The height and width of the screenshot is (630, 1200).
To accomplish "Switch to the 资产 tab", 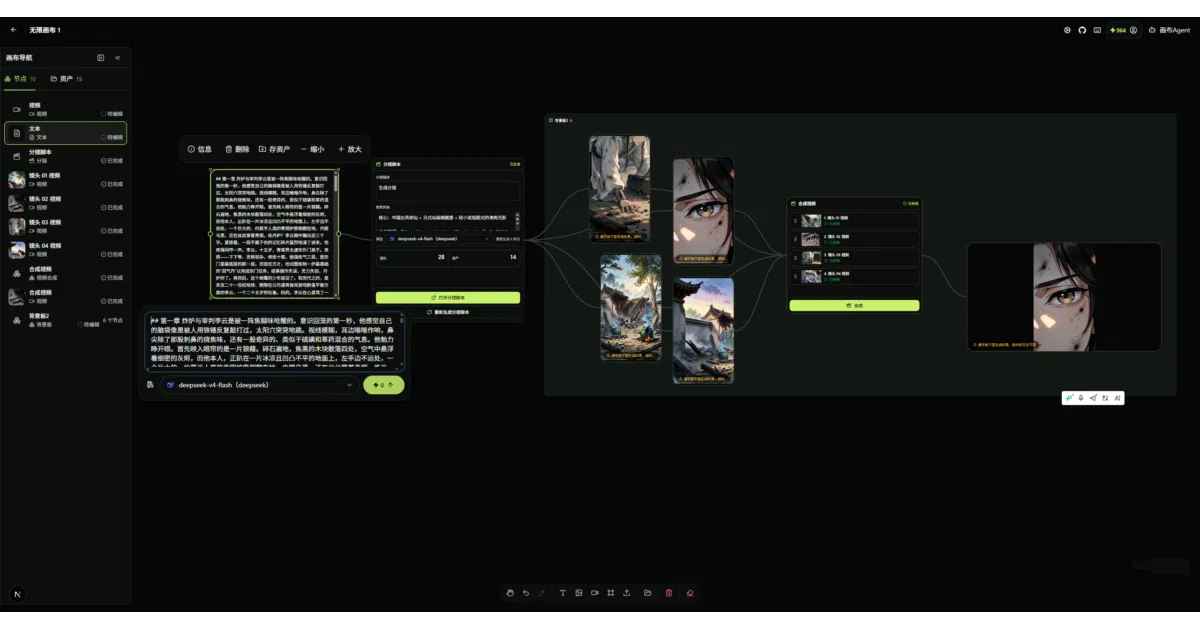I will 66,78.
